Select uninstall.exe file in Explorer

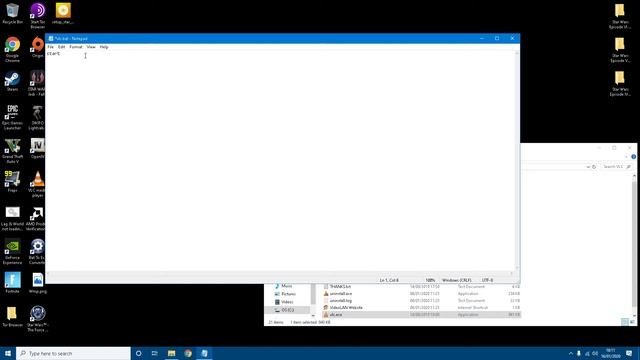coord(422,293)
